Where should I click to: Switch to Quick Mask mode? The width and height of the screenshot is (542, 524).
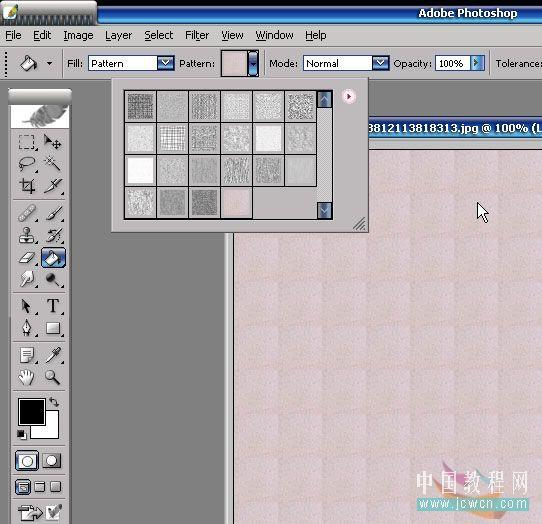click(52, 460)
